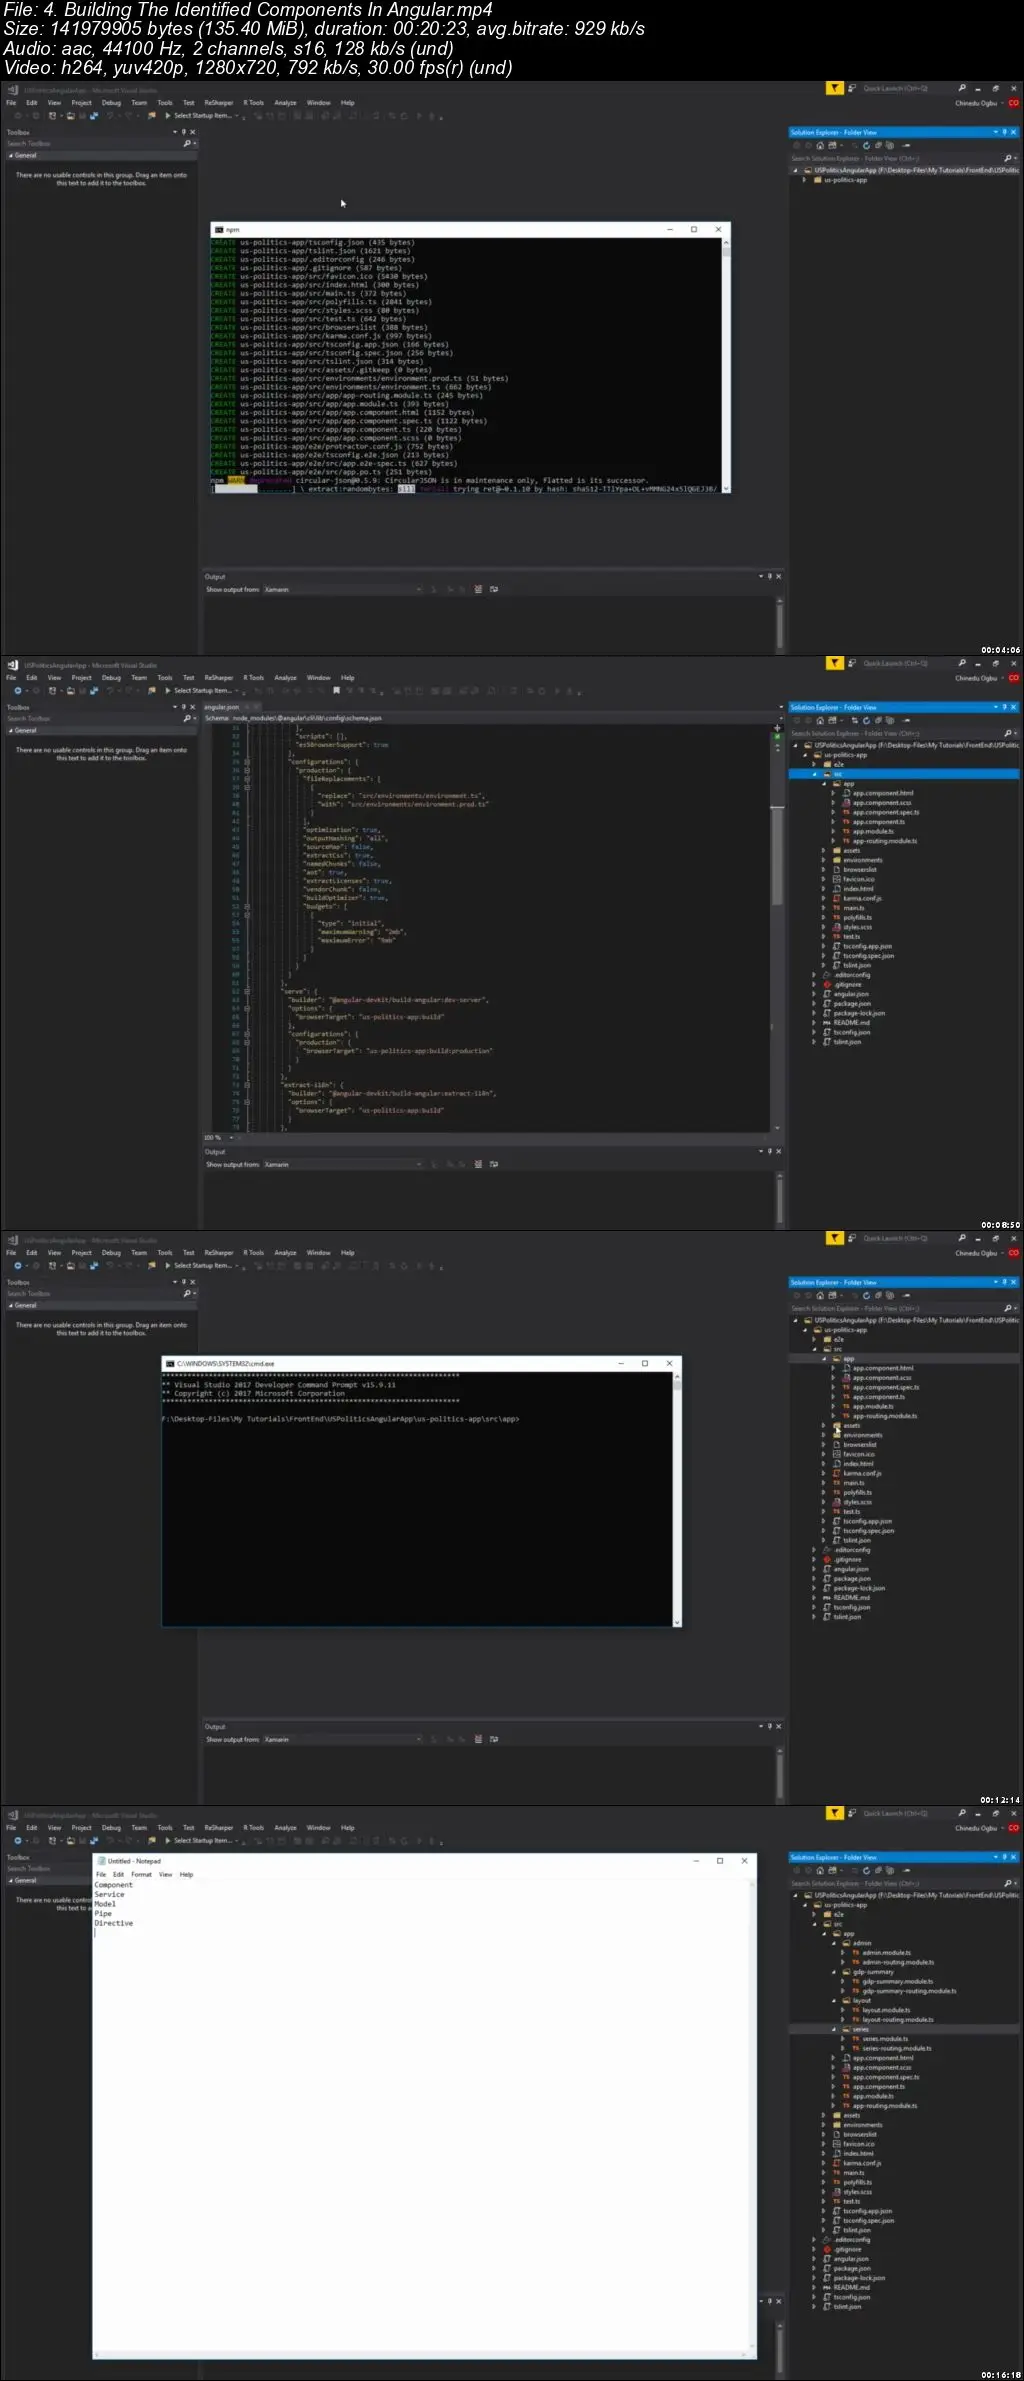Click after "Directive" in Notepad's text area
This screenshot has height=2381, width=1024.
tap(135, 1923)
